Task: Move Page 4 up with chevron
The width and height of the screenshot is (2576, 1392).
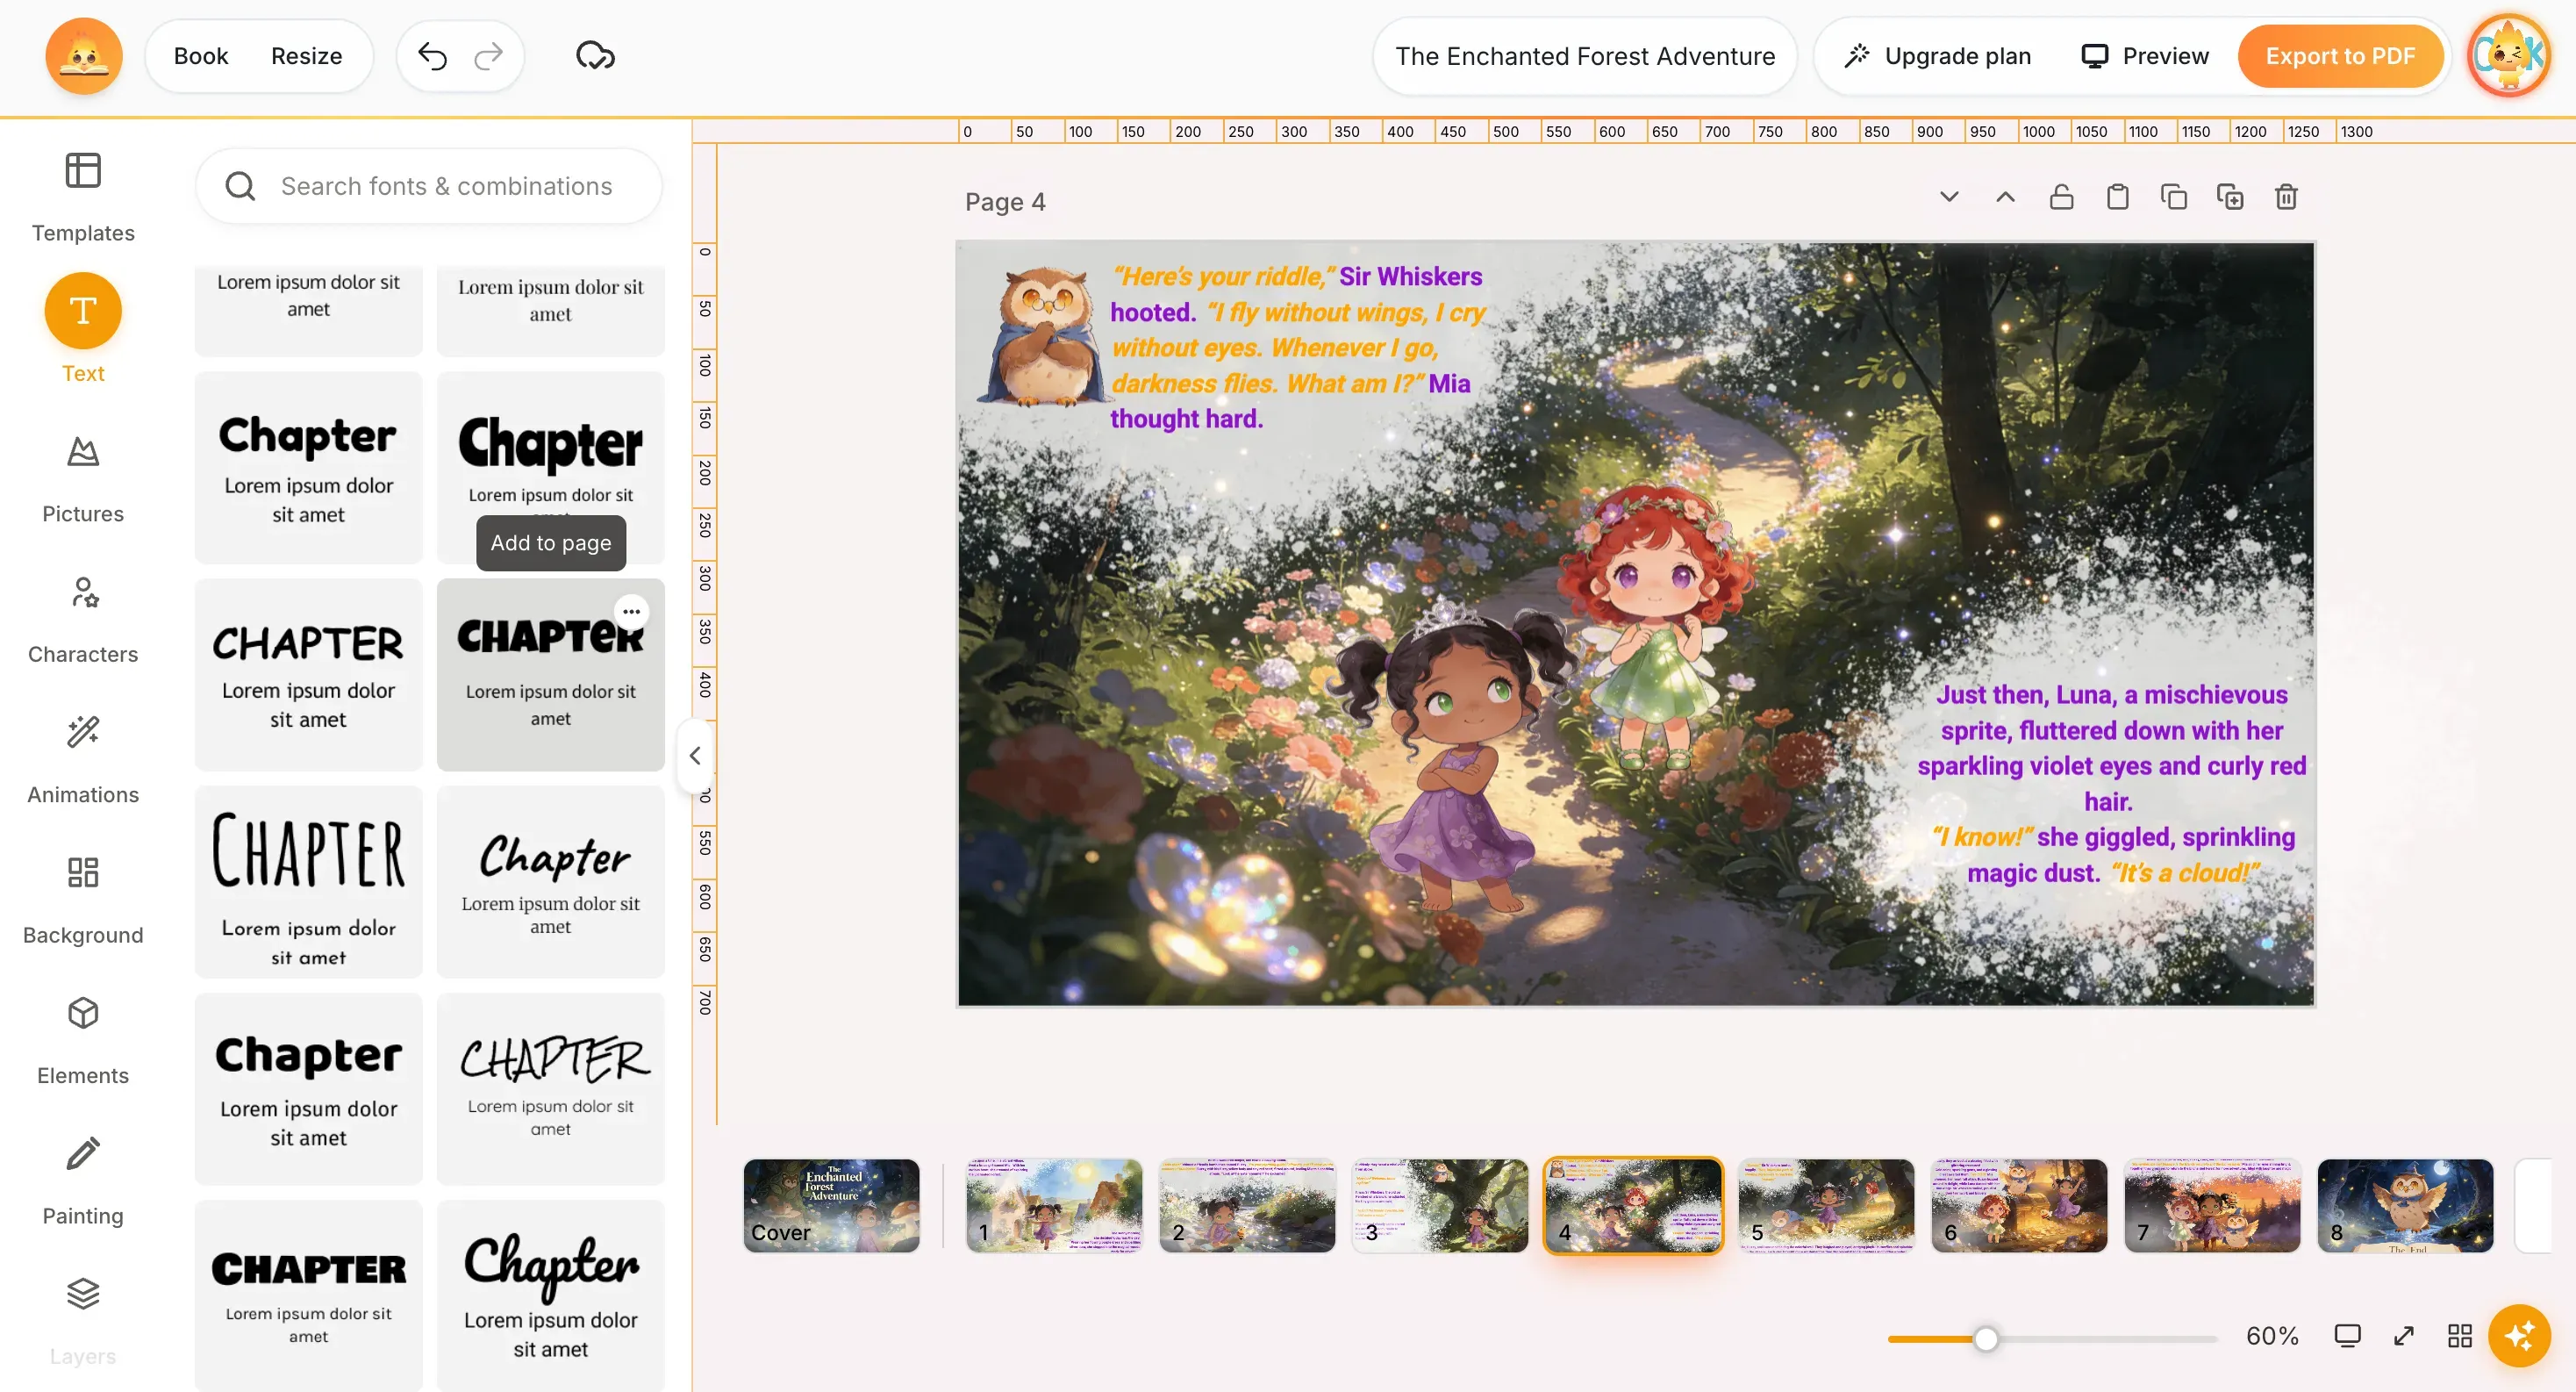Action: [2005, 196]
